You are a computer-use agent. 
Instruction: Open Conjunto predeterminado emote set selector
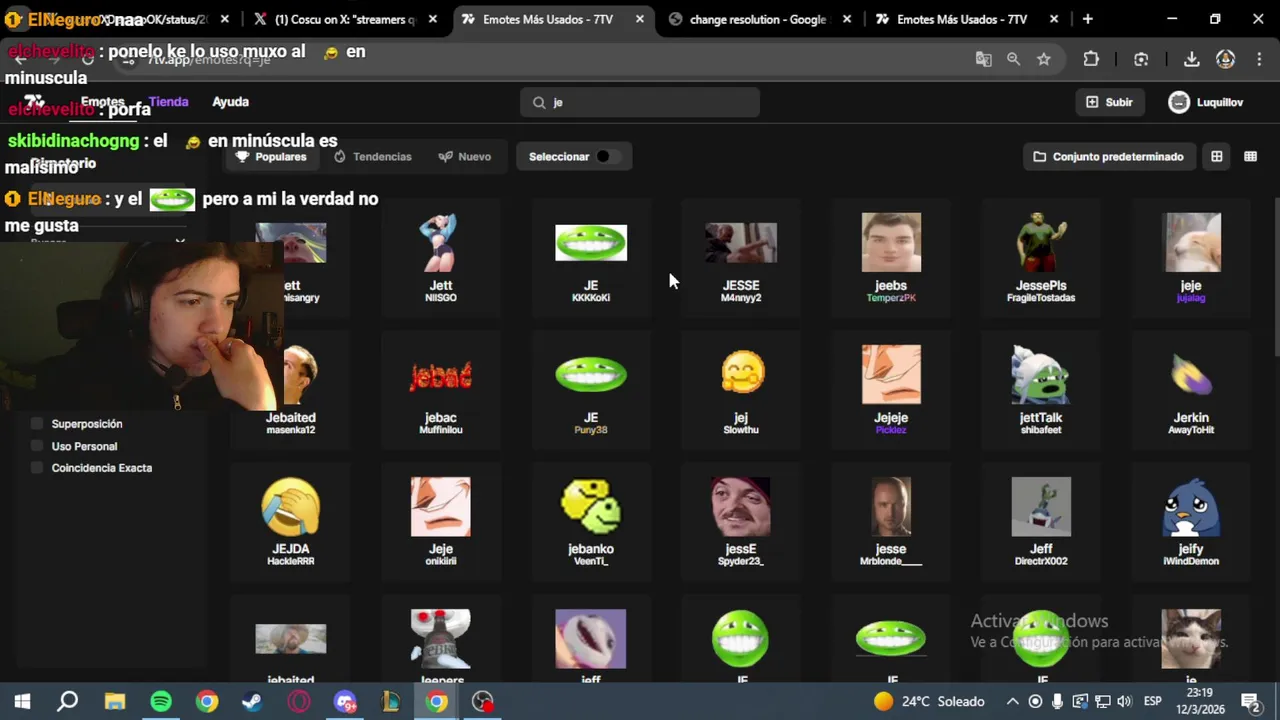pos(1108,157)
